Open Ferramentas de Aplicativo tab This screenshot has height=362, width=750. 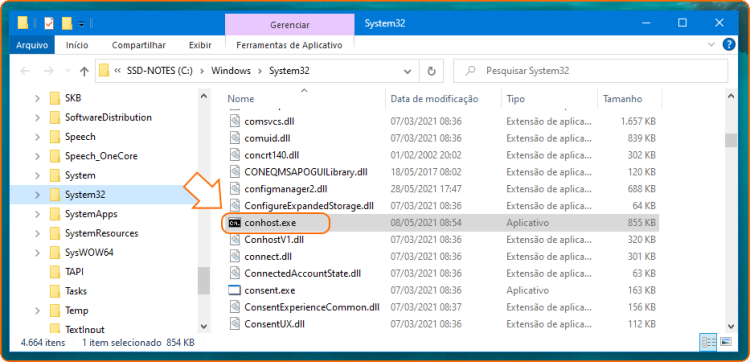click(x=289, y=45)
